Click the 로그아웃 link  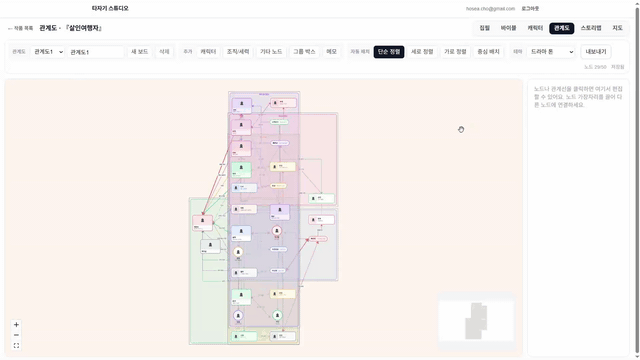coord(530,9)
